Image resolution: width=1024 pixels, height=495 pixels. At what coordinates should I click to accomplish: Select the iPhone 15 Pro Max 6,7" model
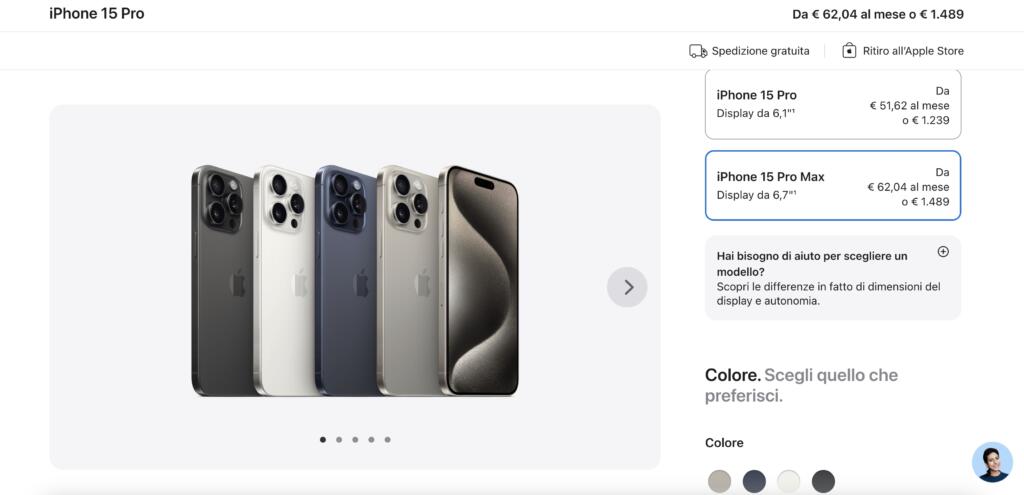coord(833,185)
